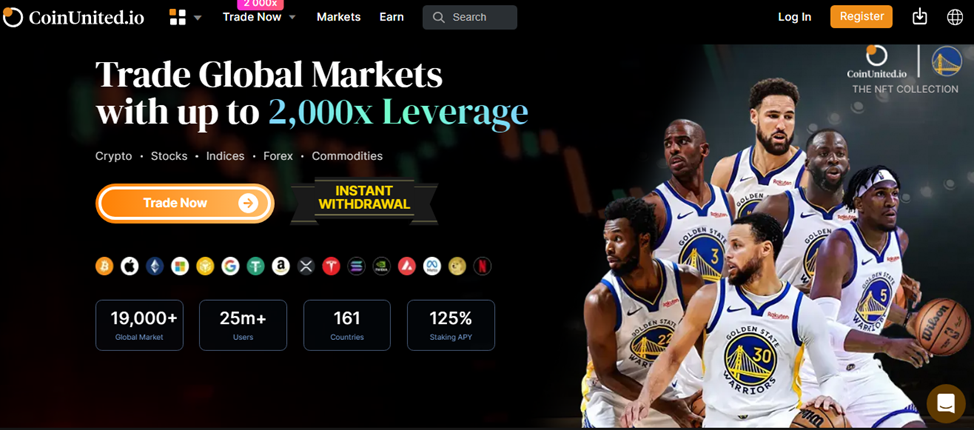Select the Amazon stock icon
The height and width of the screenshot is (430, 974).
click(281, 267)
